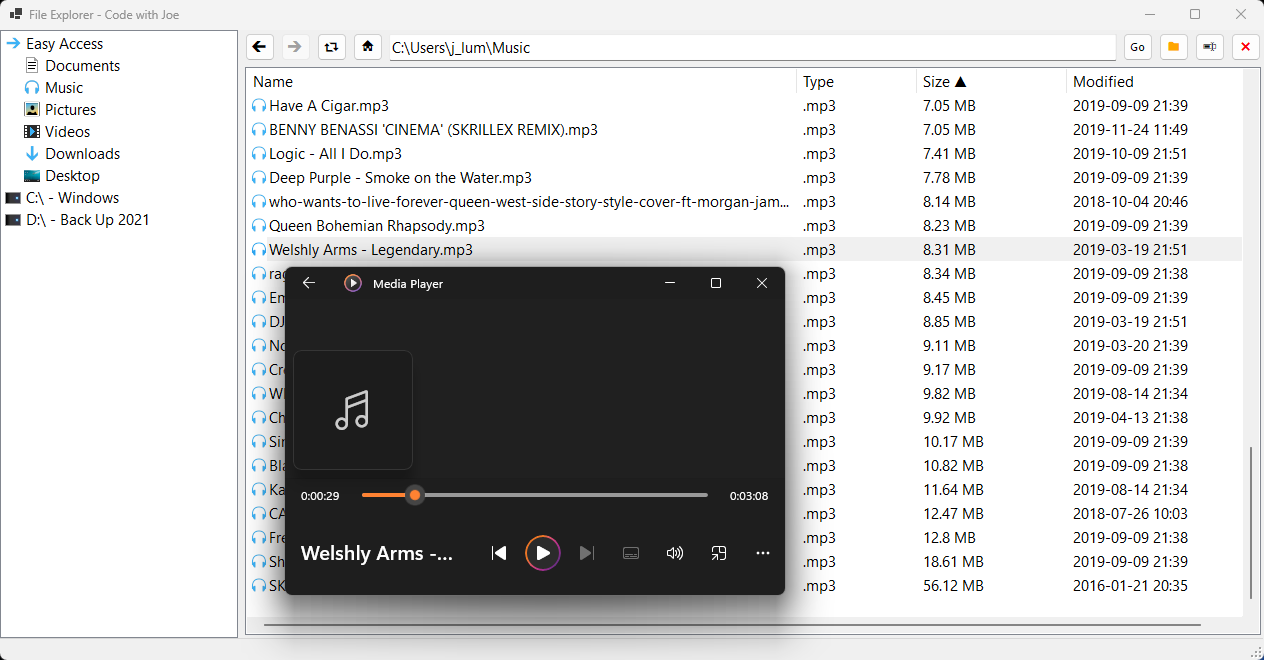Enable captions in Media Player

[631, 552]
